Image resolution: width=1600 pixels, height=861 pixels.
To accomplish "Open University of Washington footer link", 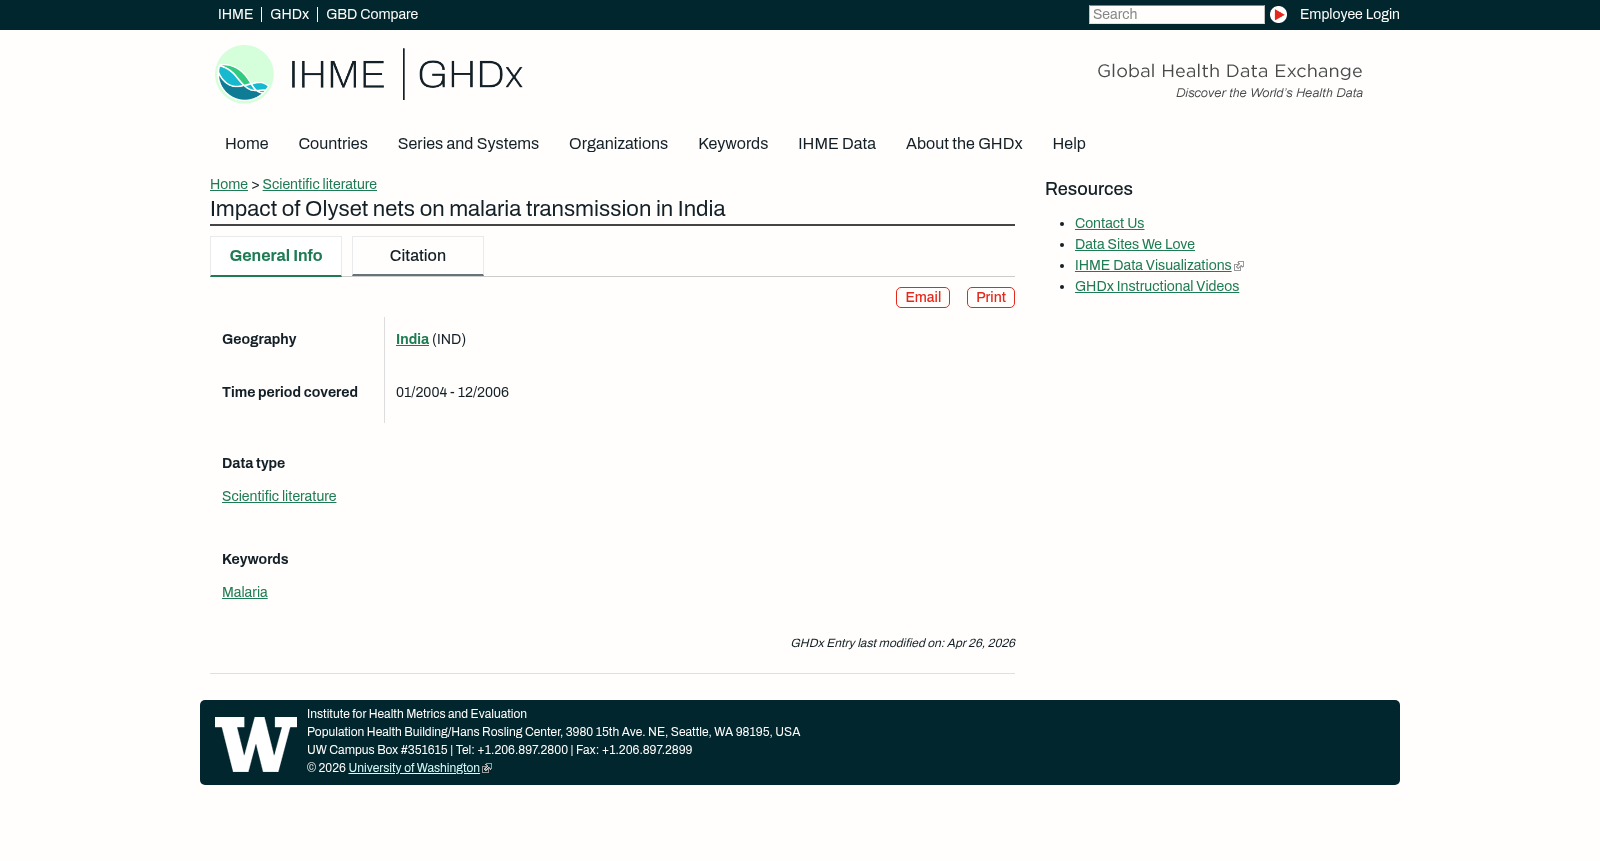I will click(x=414, y=768).
